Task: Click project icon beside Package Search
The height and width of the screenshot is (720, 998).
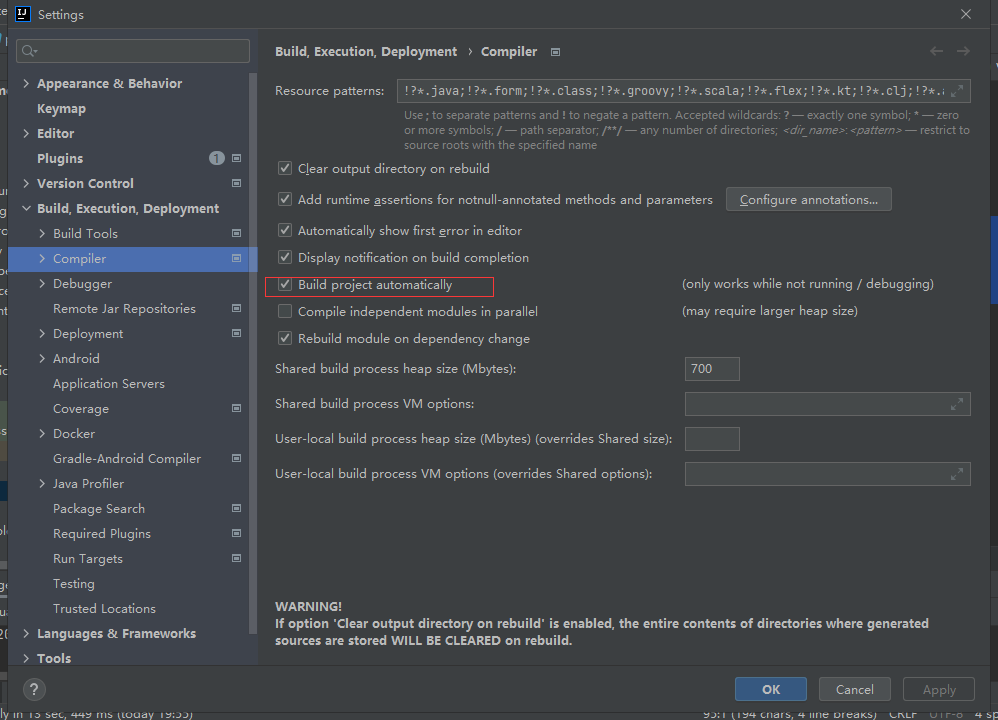Action: pos(236,509)
